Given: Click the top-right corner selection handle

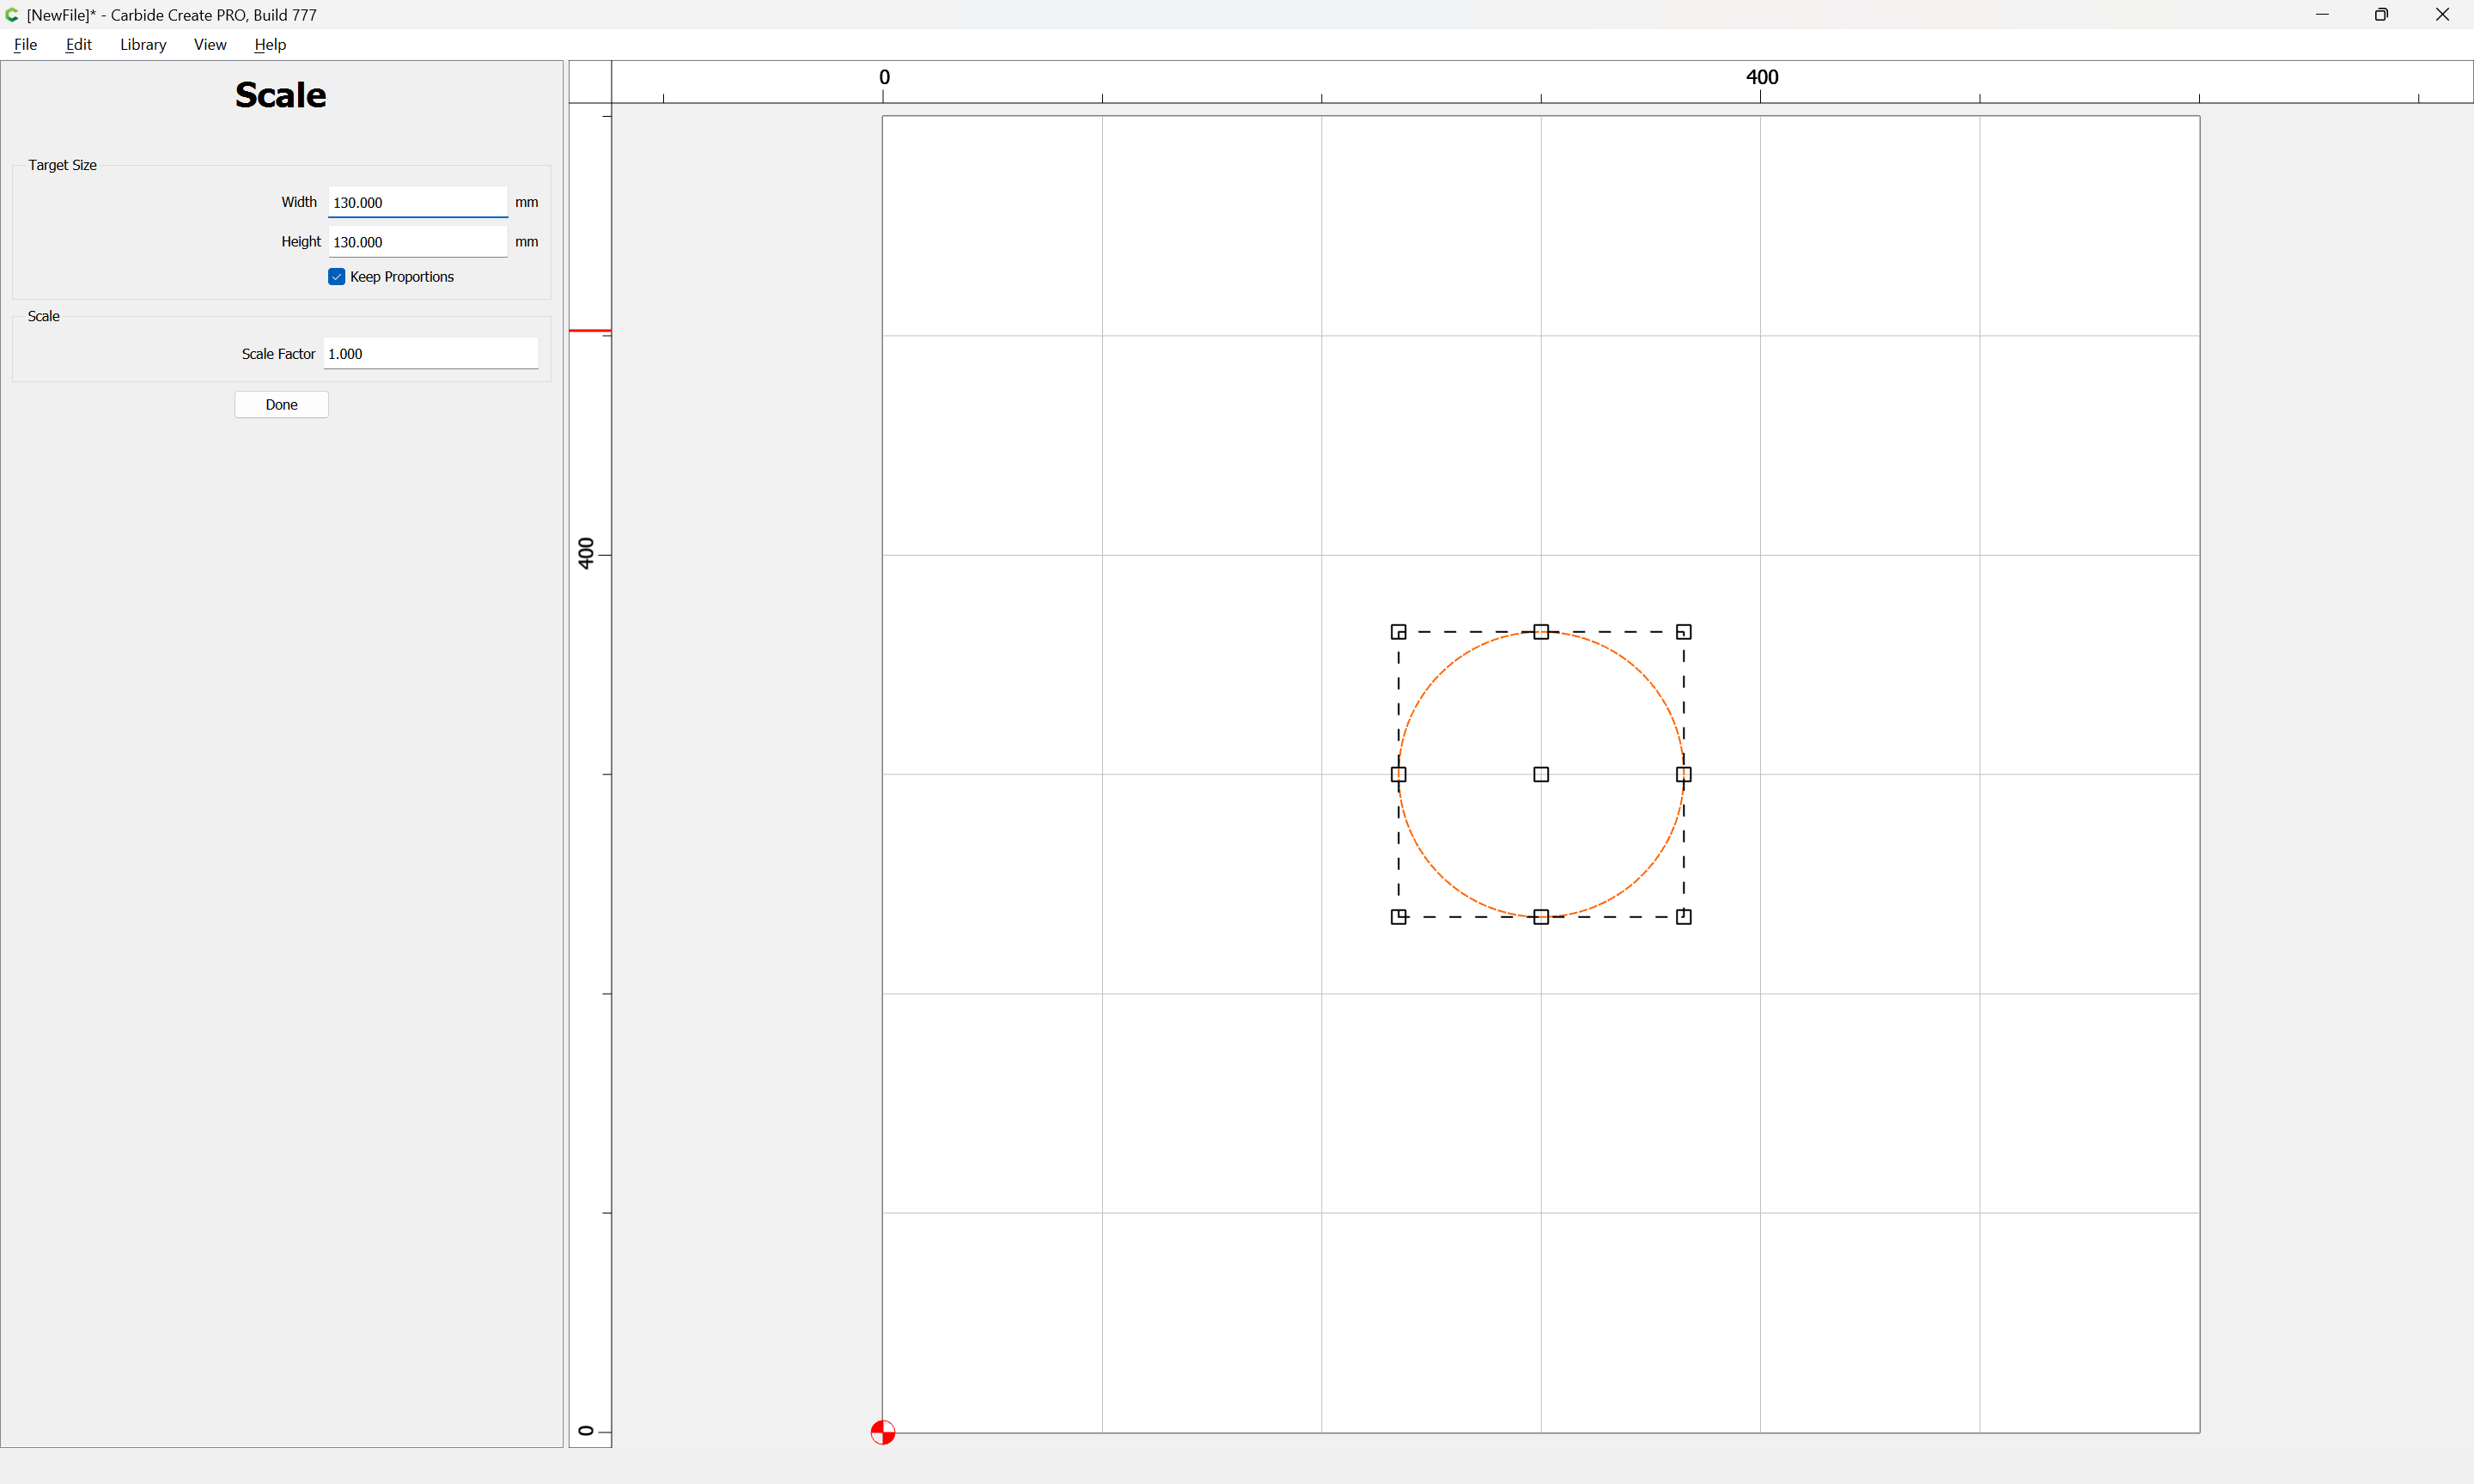Looking at the screenshot, I should pyautogui.click(x=1683, y=632).
